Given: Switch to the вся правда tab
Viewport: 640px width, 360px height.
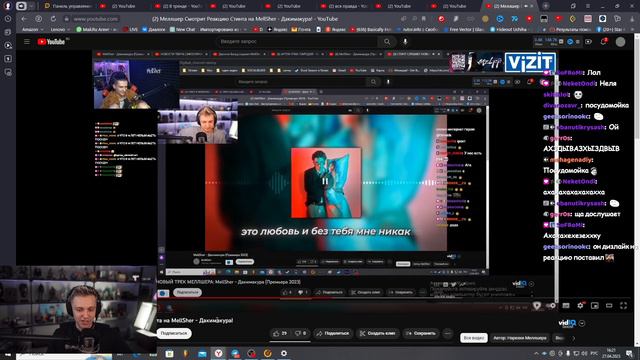Looking at the screenshot, I should (344, 6).
